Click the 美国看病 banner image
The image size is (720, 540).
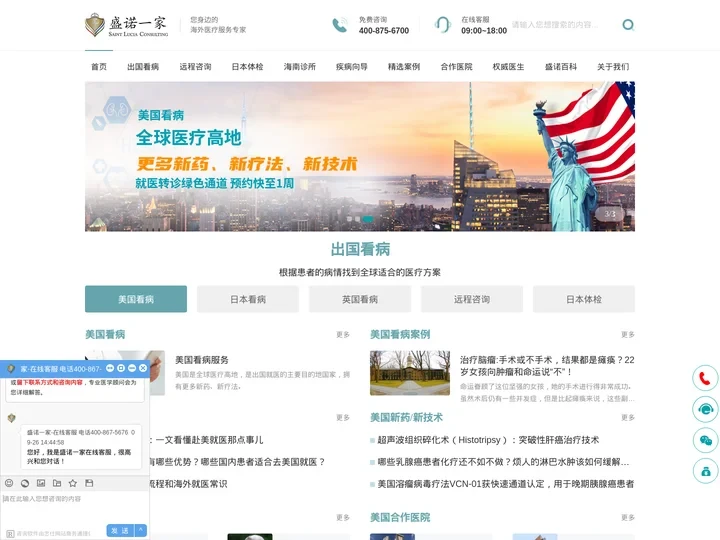click(360, 156)
